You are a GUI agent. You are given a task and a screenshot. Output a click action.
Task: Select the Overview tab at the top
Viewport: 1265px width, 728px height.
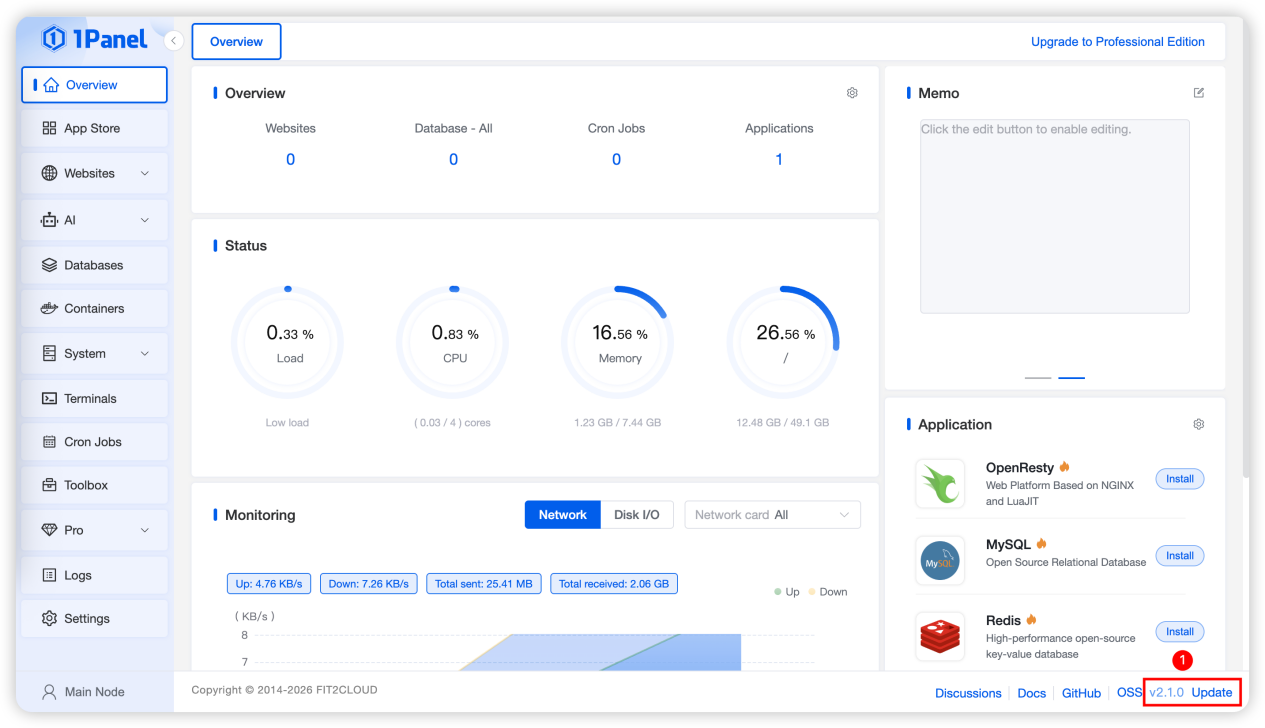236,42
